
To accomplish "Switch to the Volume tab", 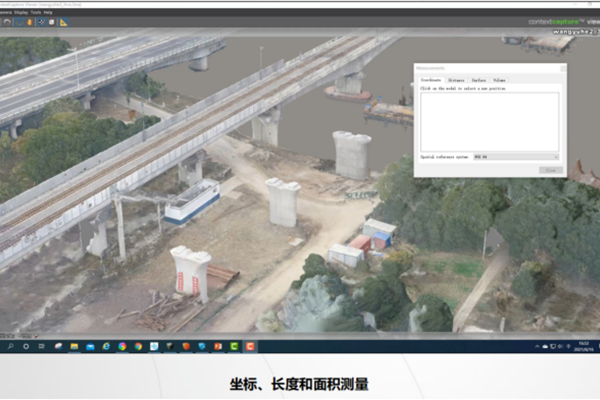I will [499, 79].
